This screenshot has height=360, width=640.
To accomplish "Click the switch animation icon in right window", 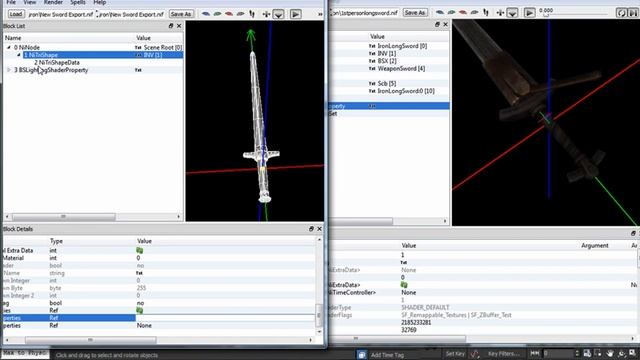I will pos(633,13).
